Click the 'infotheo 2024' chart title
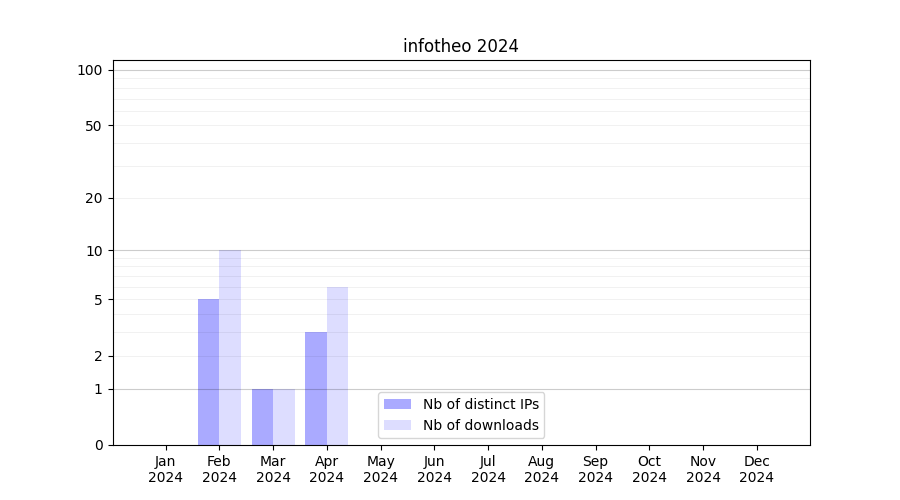 pos(460,46)
